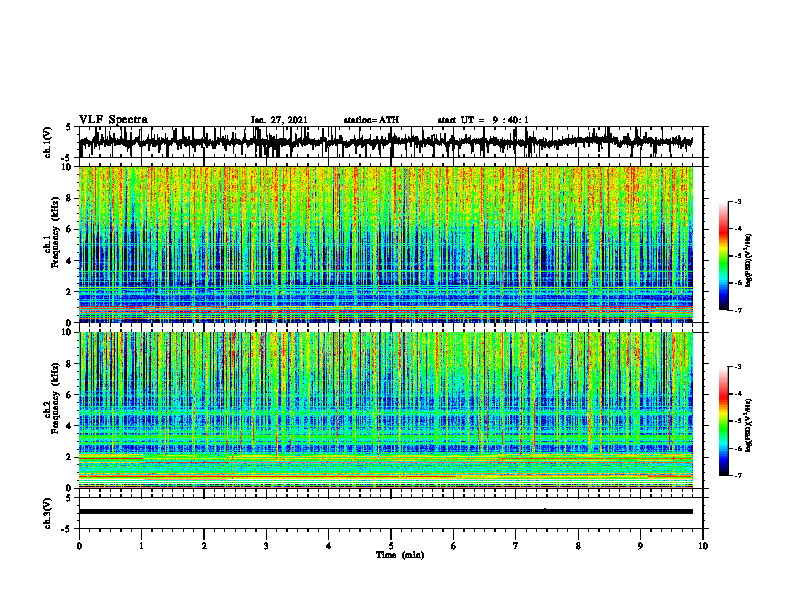This screenshot has height=612, width=792.
Task: Click the "-3" tick on ch.1 colorbar
Action: point(738,202)
